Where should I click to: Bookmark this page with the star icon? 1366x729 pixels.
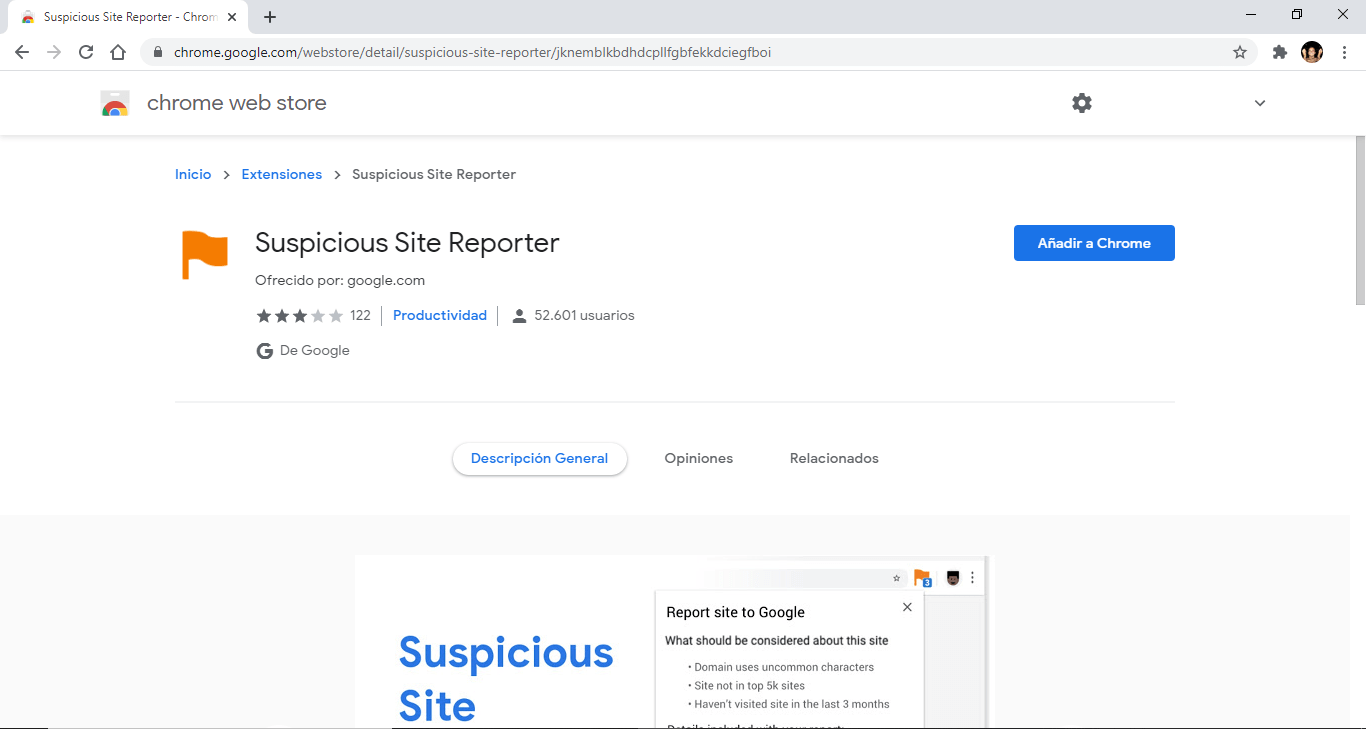click(x=1240, y=52)
